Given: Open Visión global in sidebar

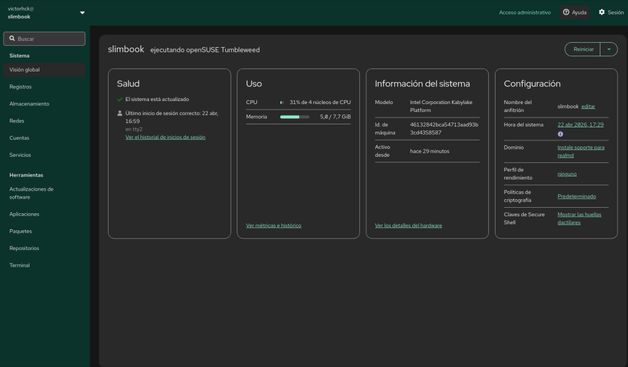Looking at the screenshot, I should pyautogui.click(x=44, y=70).
